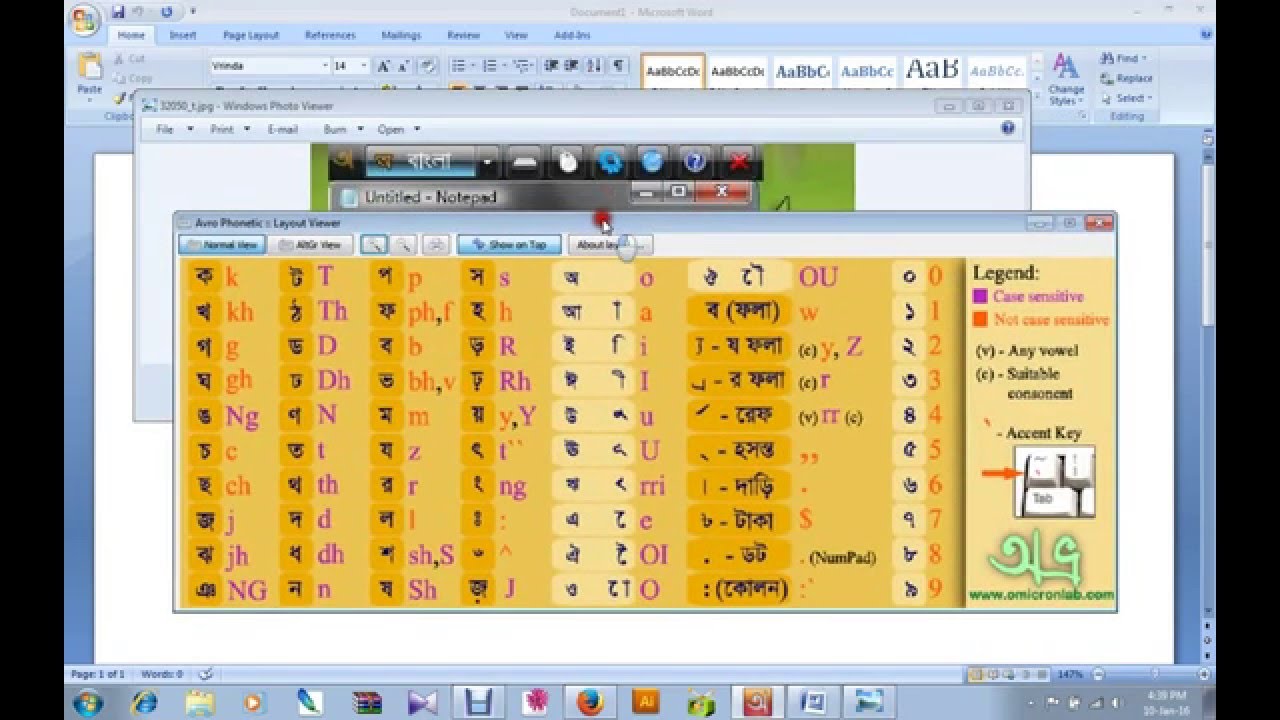Switch to the Mailings ribbon tab
This screenshot has height=720, width=1280.
tap(401, 35)
